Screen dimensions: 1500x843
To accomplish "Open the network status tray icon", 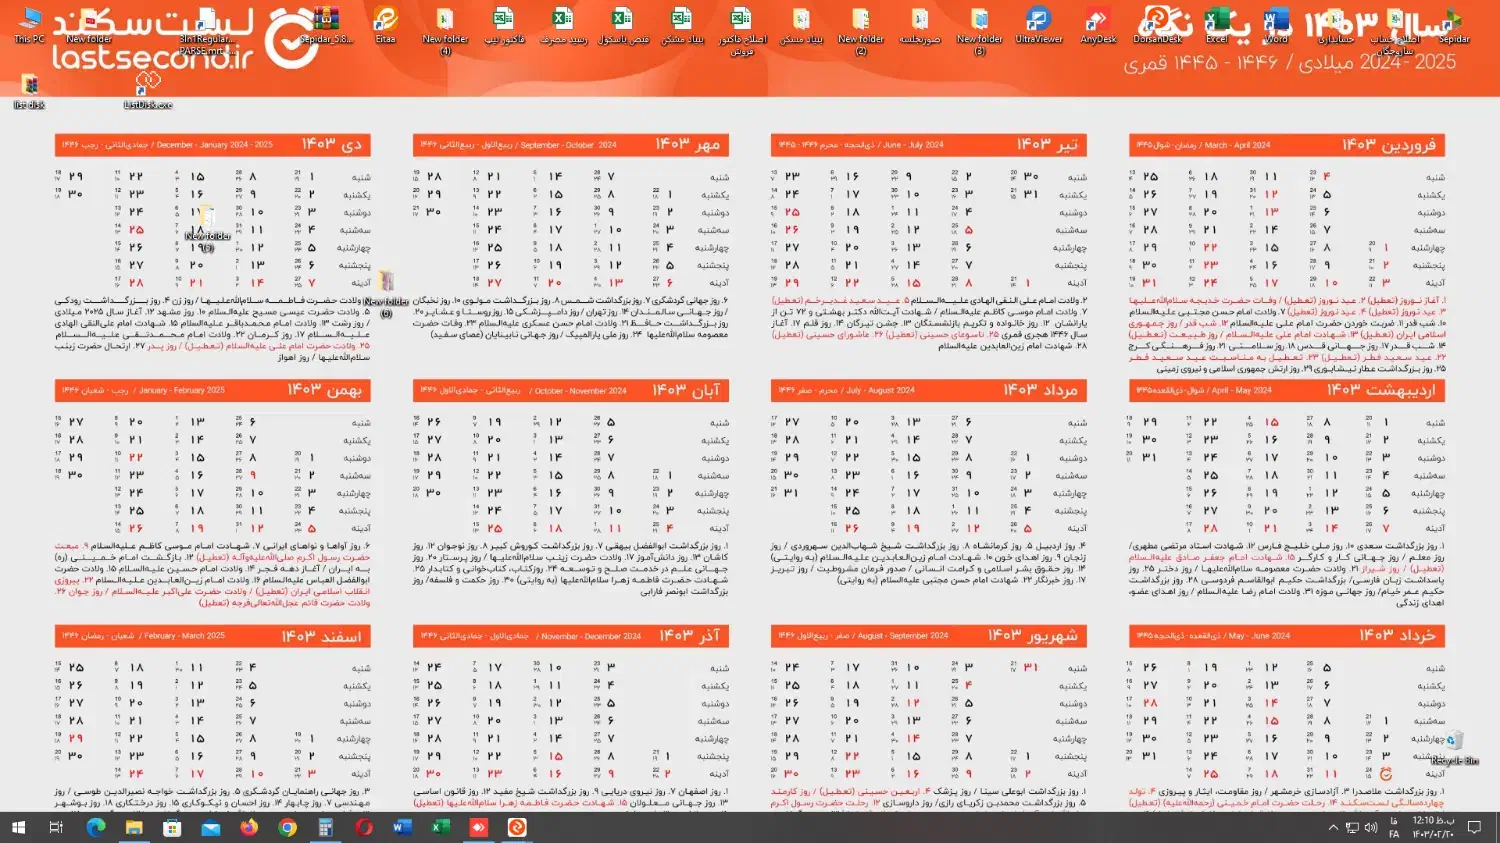I will point(1353,827).
